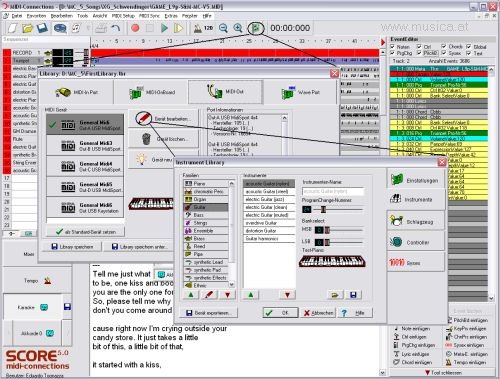Click the open folder icon beside the floppy disk, below TestPiano
This screenshot has height=379, width=500.
pos(335,295)
